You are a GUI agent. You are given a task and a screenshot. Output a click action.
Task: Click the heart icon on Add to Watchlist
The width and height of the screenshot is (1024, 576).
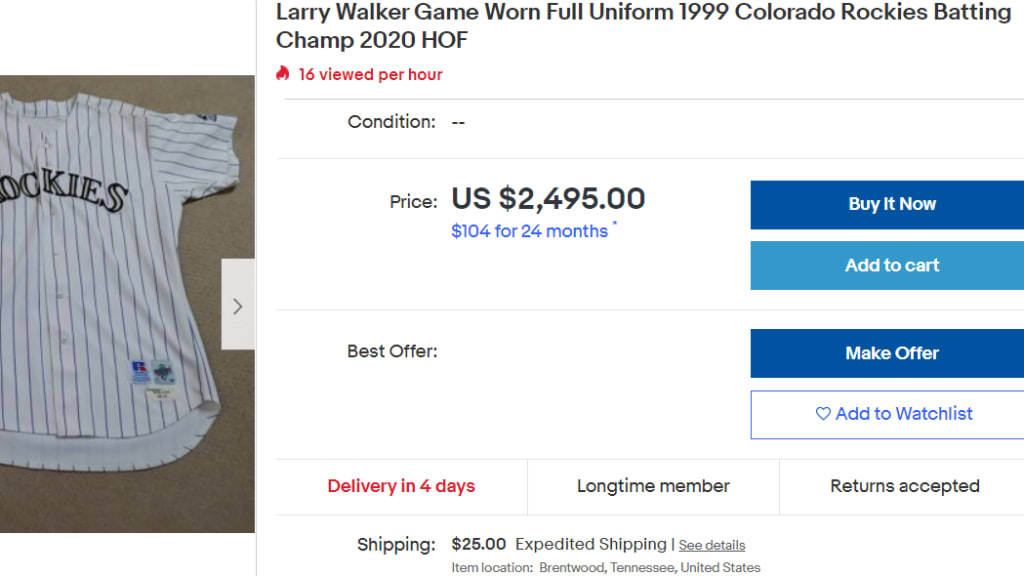pyautogui.click(x=823, y=413)
